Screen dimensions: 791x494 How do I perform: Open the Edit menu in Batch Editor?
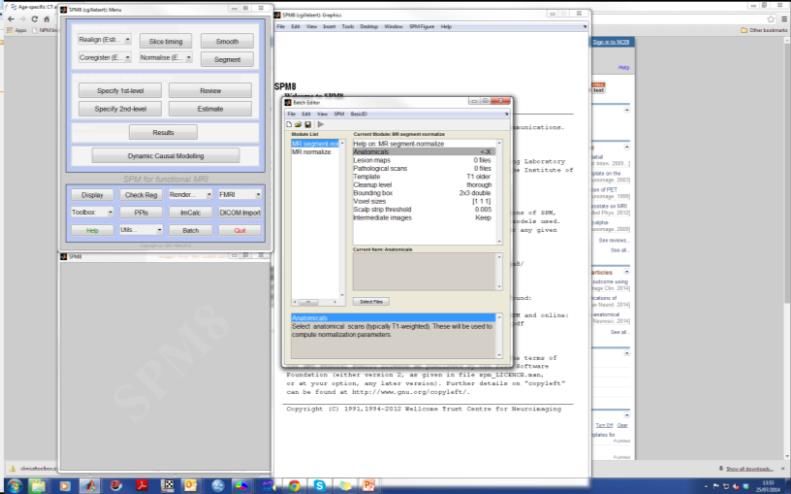(306, 114)
